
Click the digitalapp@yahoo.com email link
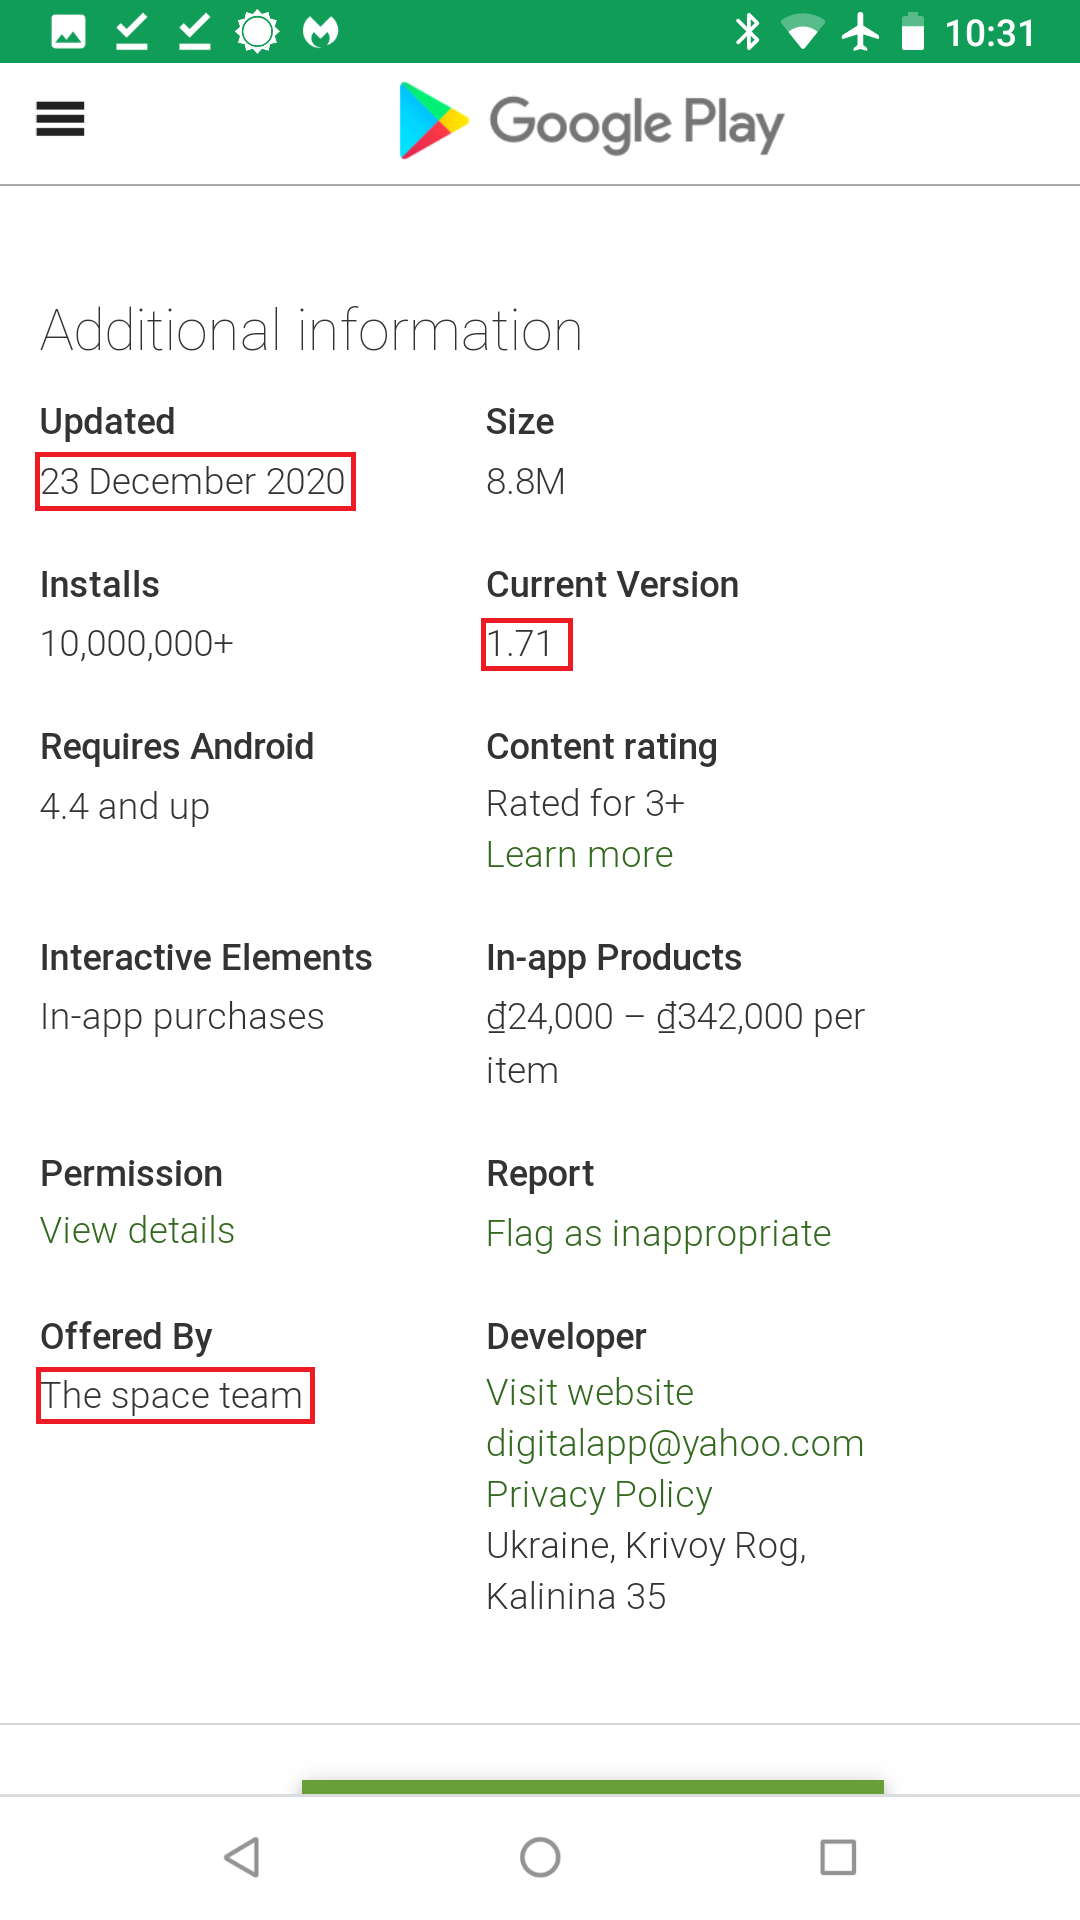(674, 1443)
